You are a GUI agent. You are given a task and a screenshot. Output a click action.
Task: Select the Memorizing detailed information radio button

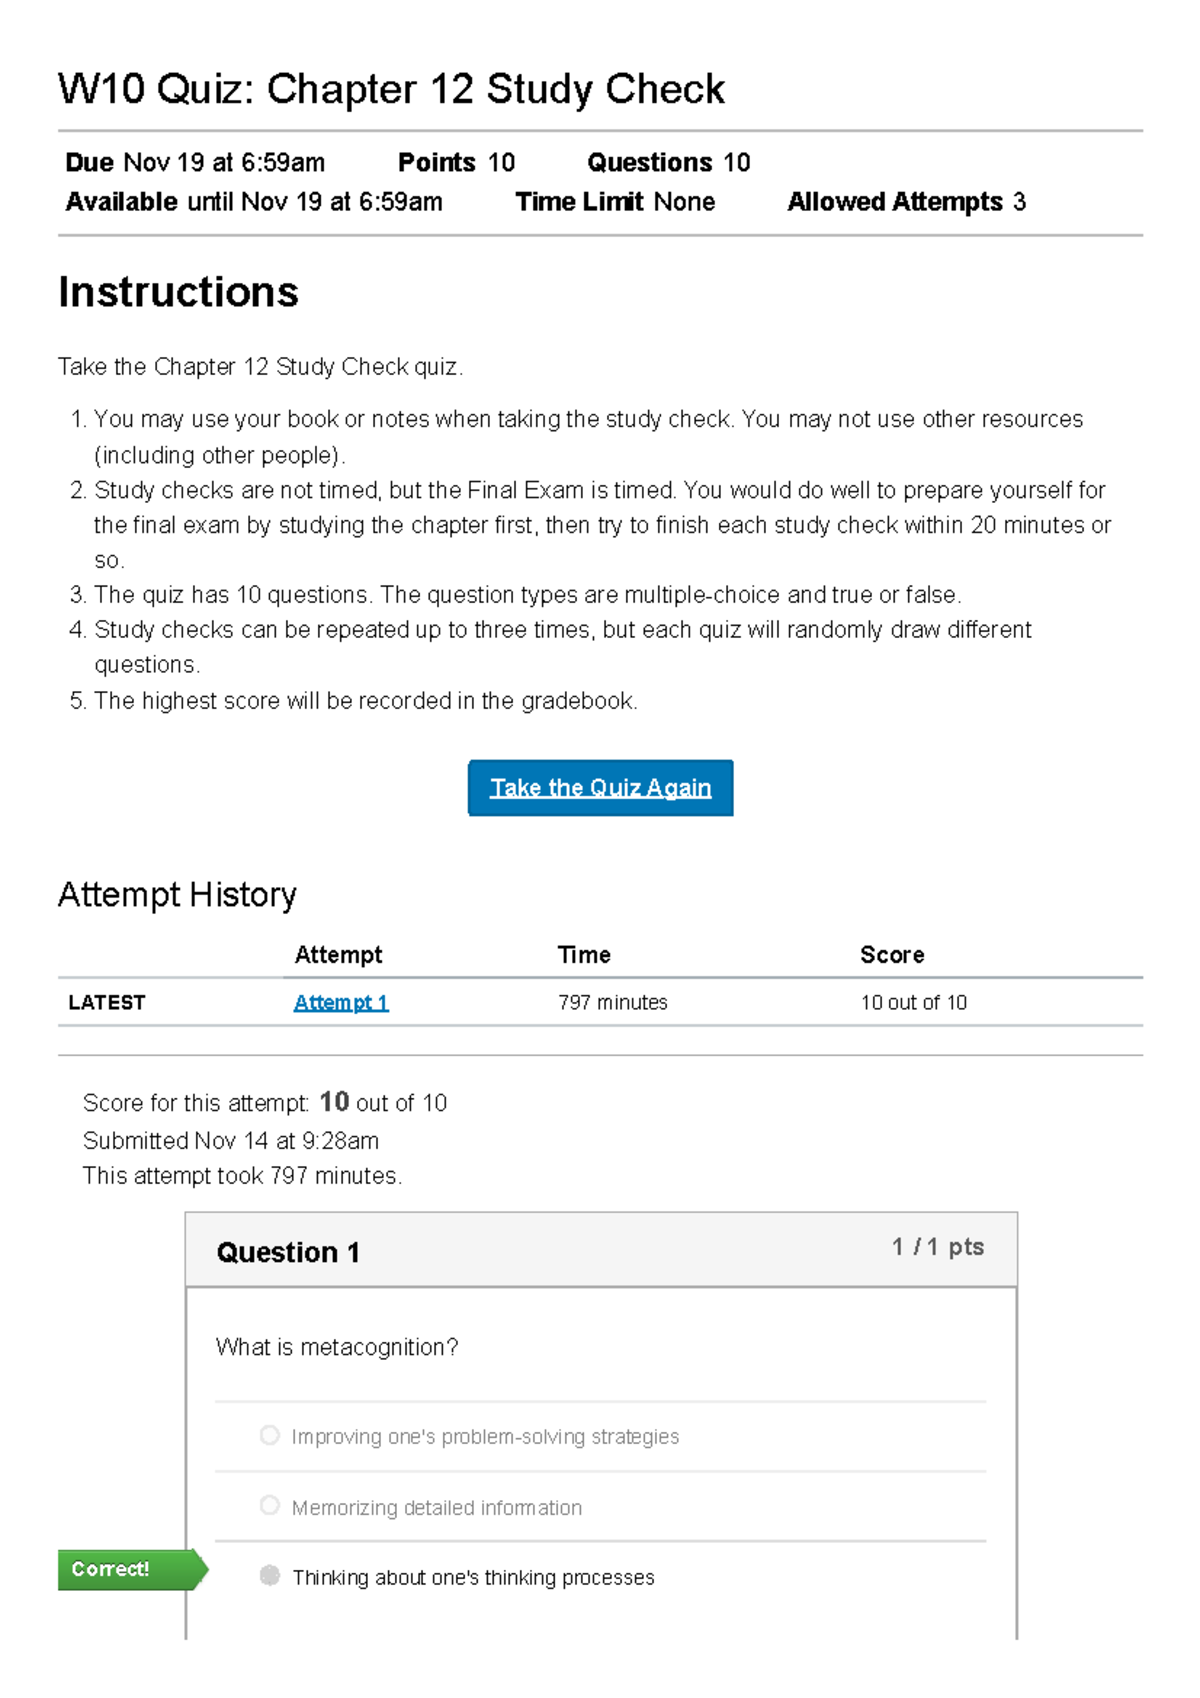(x=270, y=1505)
